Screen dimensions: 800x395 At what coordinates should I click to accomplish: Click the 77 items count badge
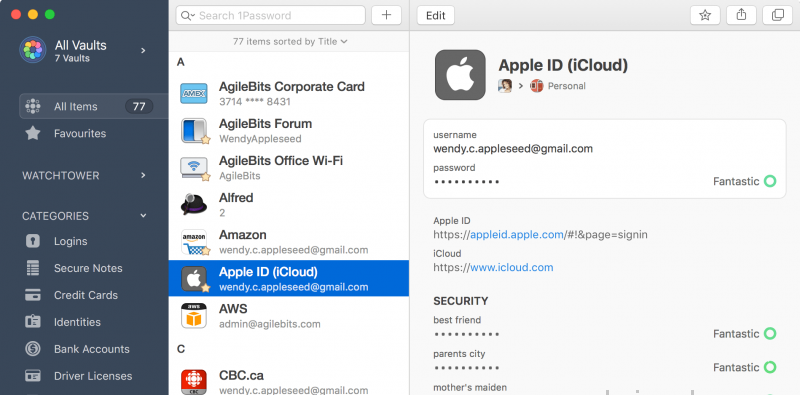139,107
